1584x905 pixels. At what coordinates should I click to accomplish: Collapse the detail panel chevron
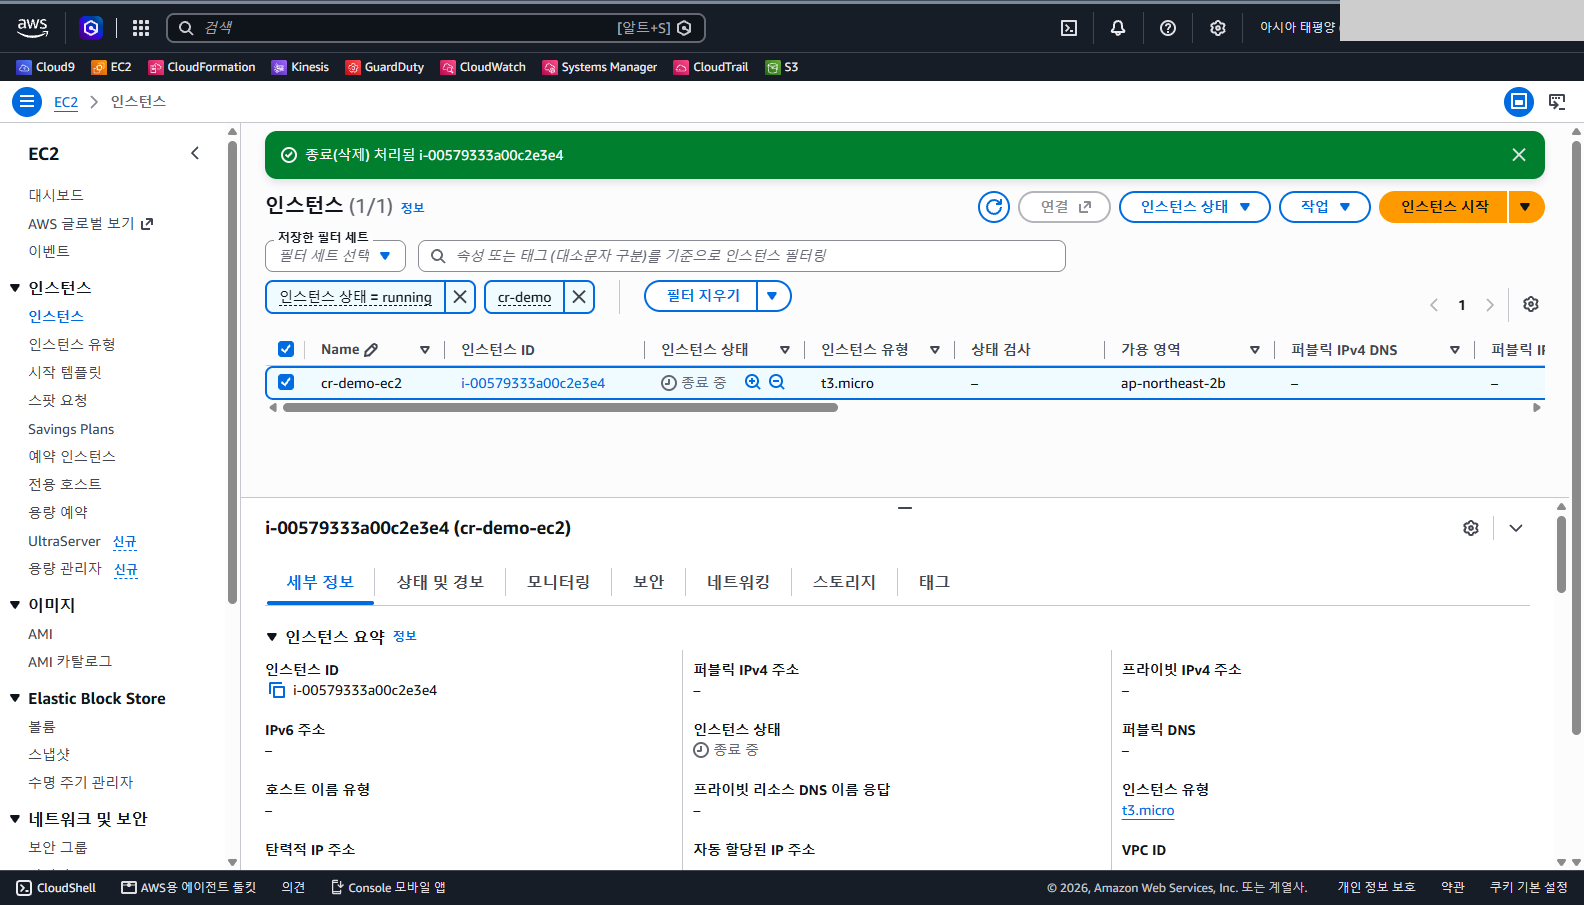1516,528
